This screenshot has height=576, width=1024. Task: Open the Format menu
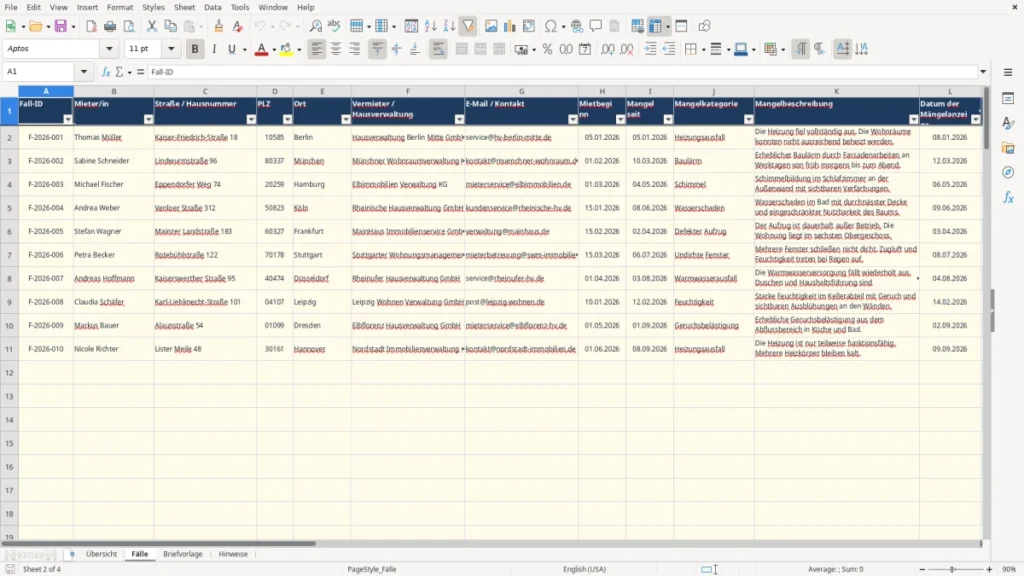coord(120,7)
